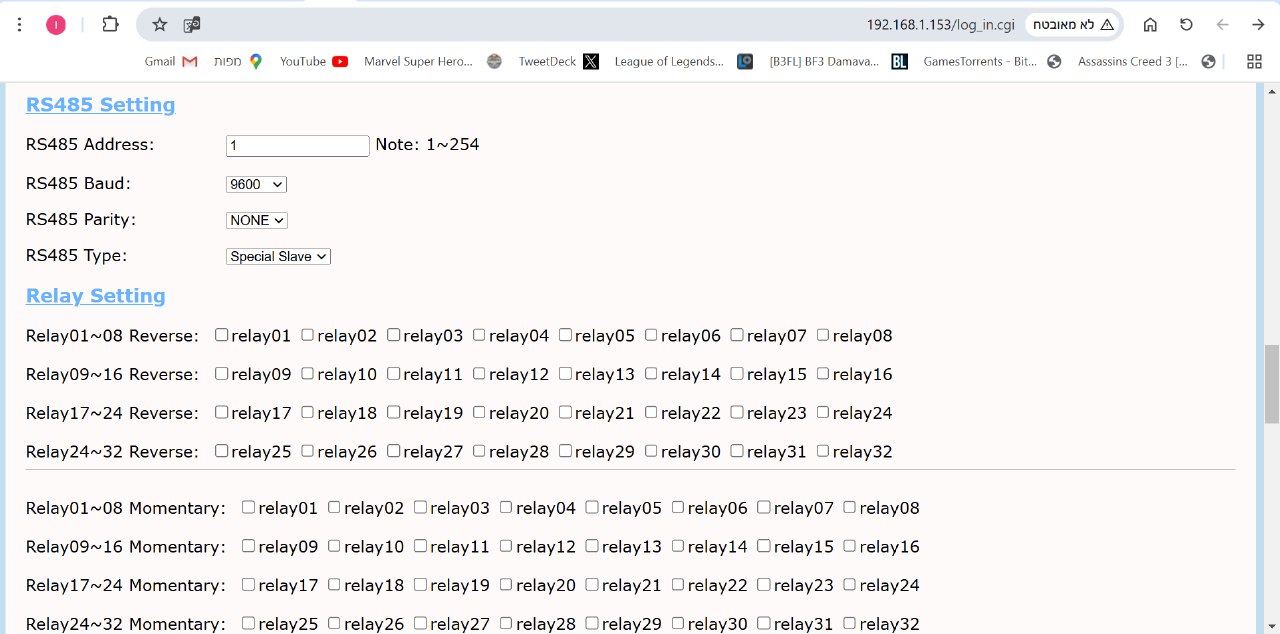Click the Home button in toolbar

click(1150, 25)
